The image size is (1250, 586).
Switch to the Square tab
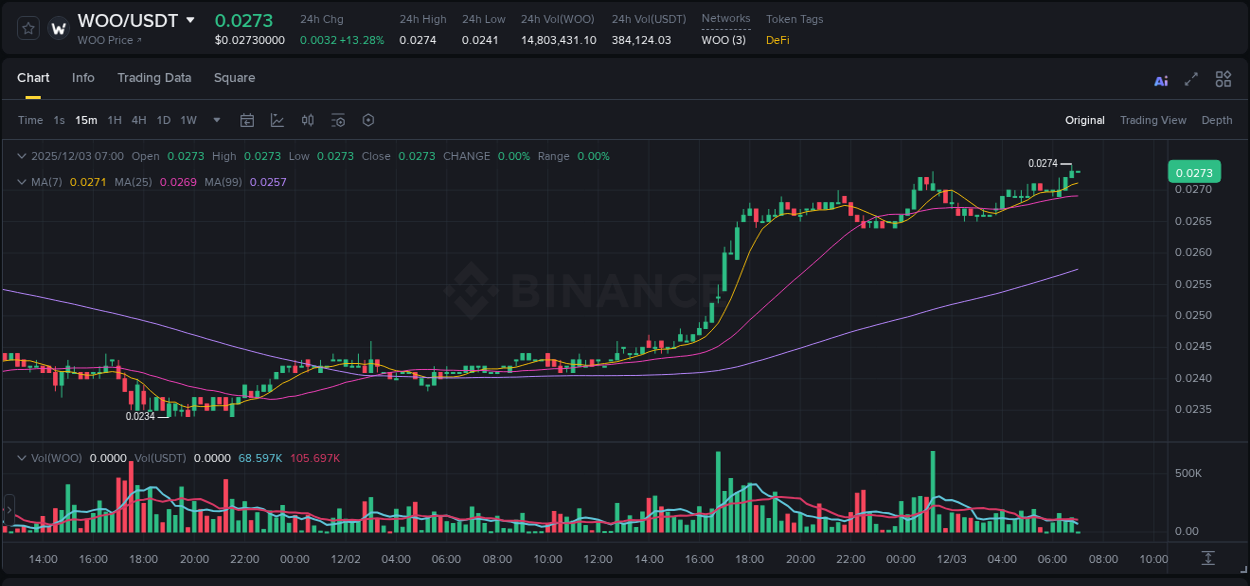click(235, 78)
